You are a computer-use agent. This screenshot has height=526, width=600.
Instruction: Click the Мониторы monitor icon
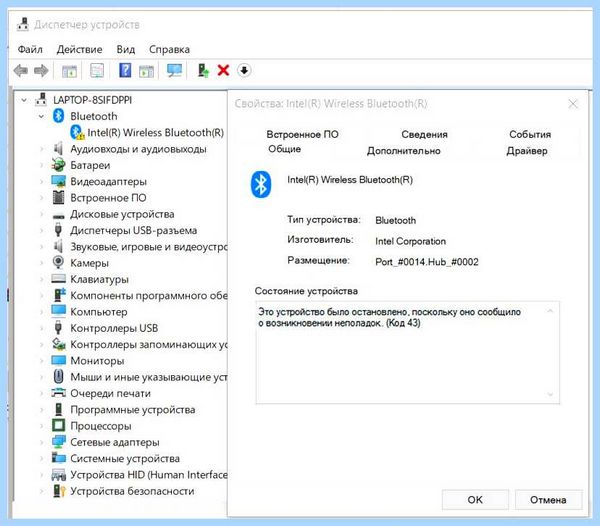58,360
